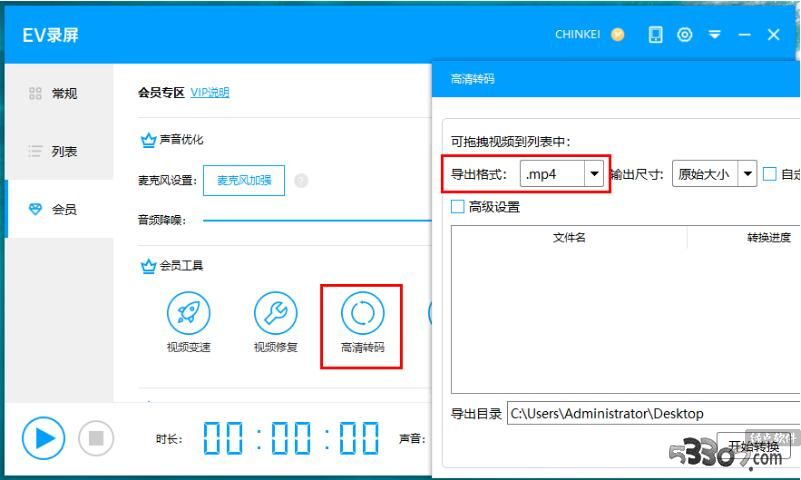Start recording with the play button
The height and width of the screenshot is (480, 801).
(43, 438)
